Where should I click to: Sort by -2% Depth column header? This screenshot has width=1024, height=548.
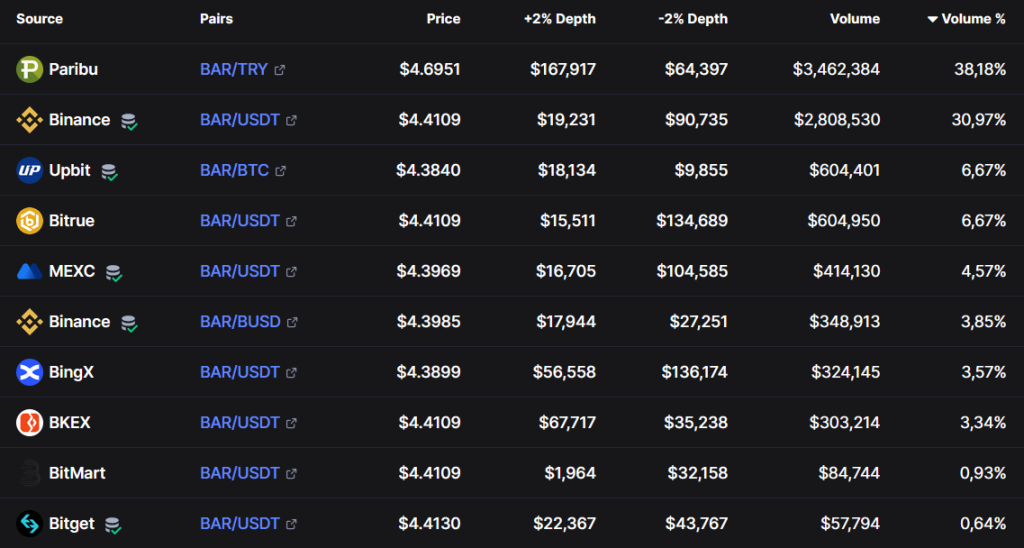(x=693, y=19)
